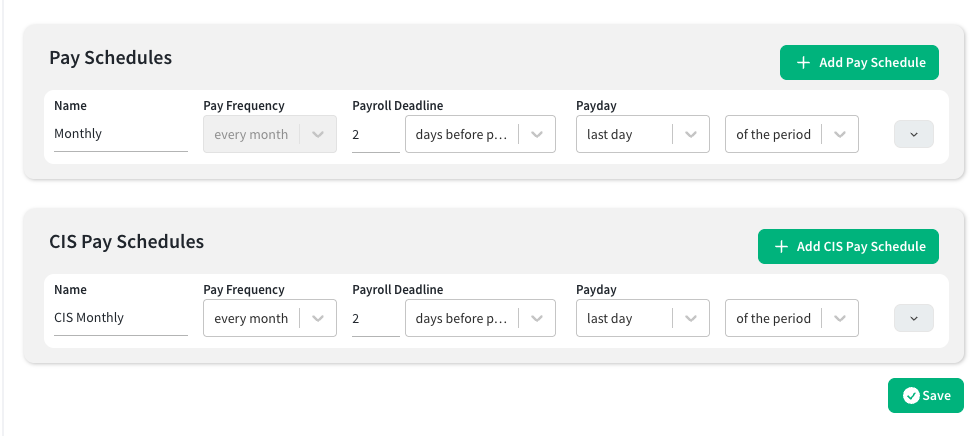
Task: Open CIS schedule 'of the period' dropdown
Action: coord(792,318)
